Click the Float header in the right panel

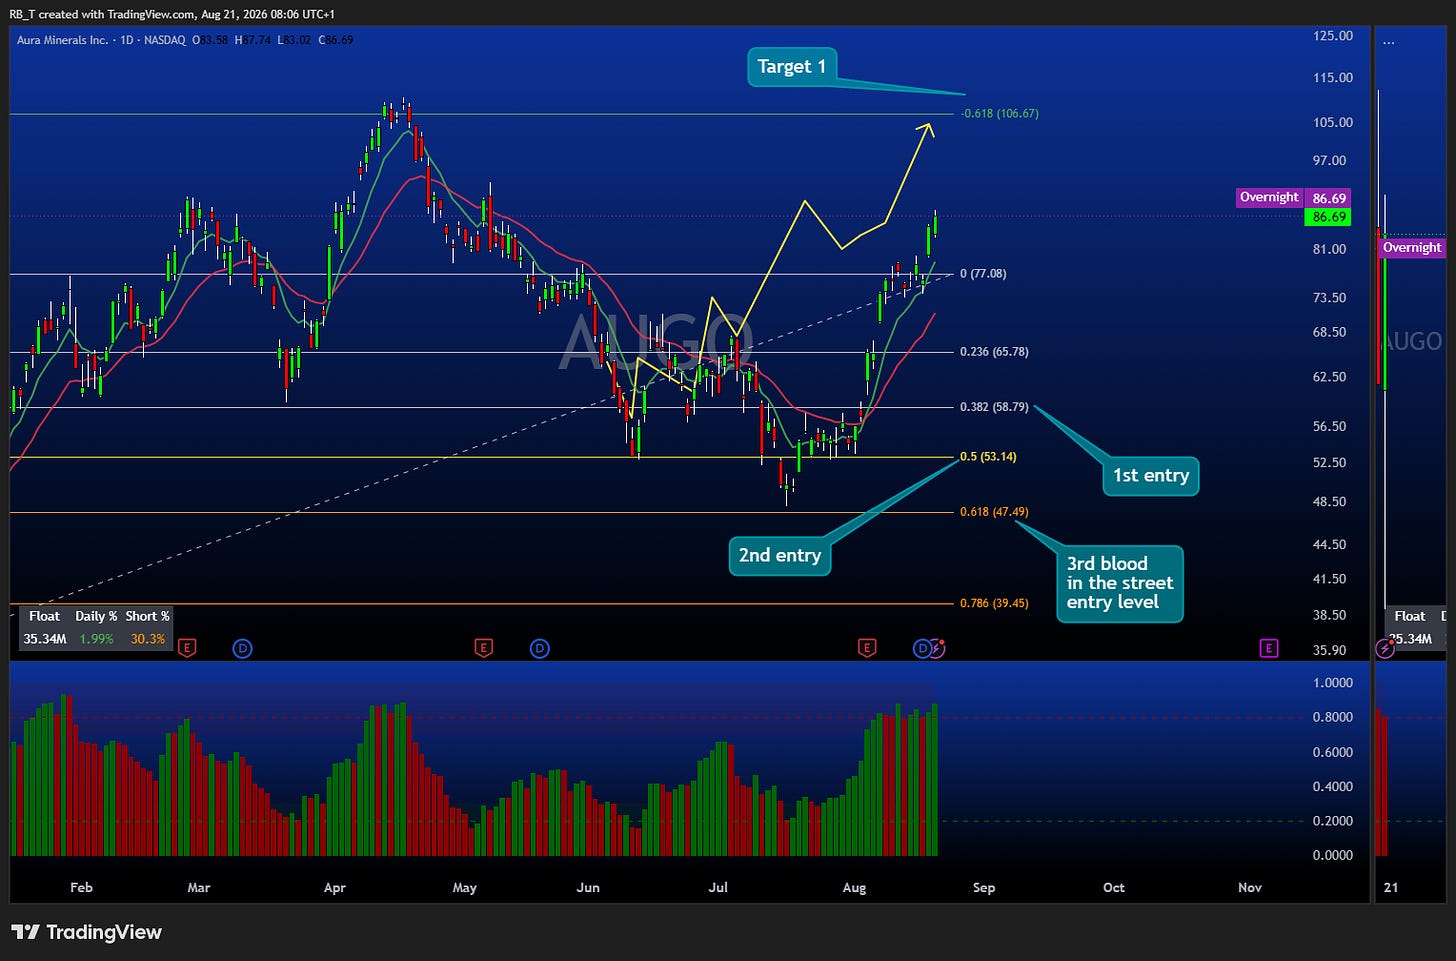point(1410,616)
